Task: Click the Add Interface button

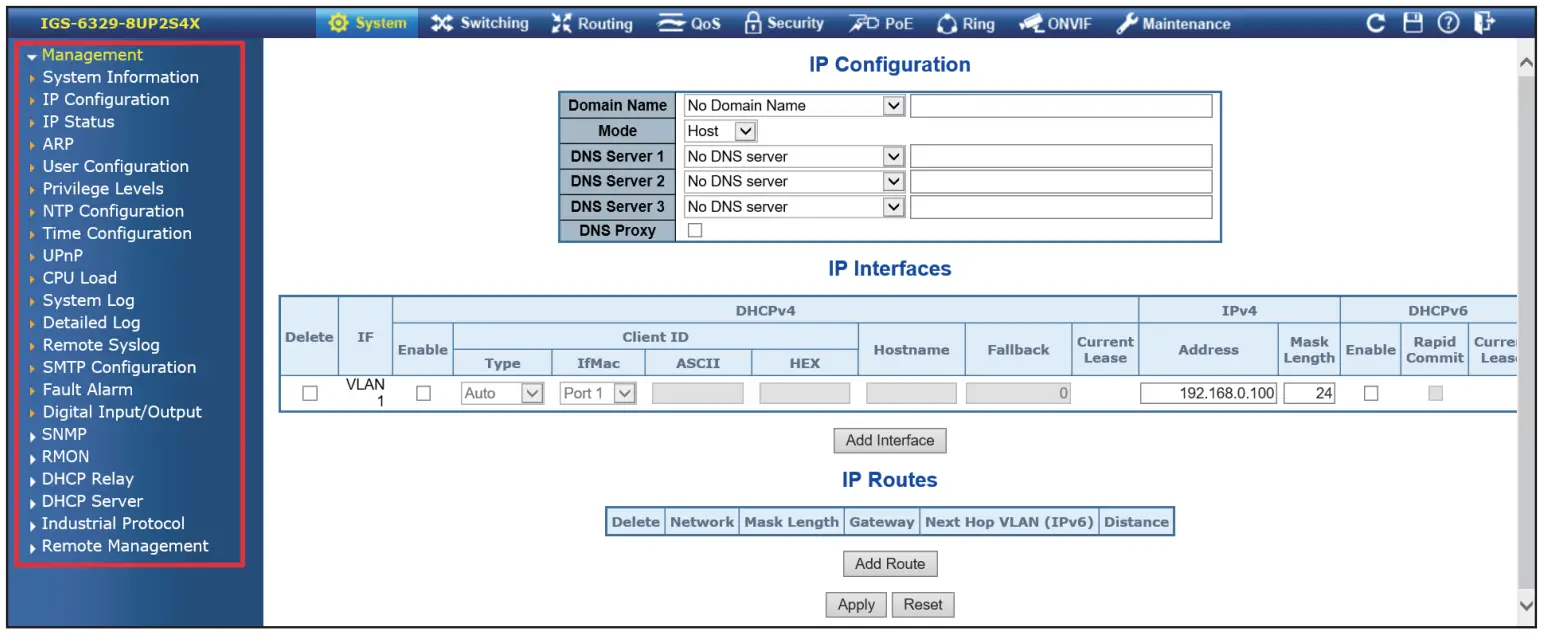Action: [890, 440]
